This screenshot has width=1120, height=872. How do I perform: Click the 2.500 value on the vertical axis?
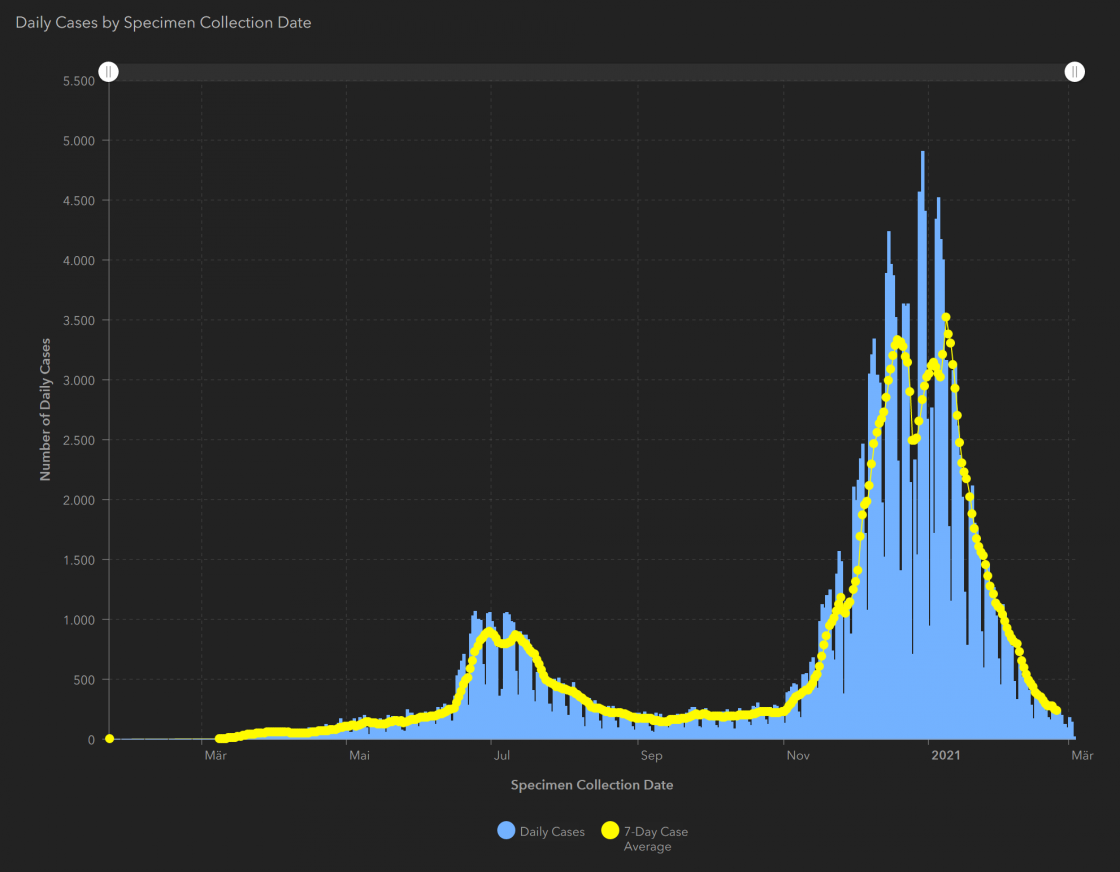(x=76, y=440)
